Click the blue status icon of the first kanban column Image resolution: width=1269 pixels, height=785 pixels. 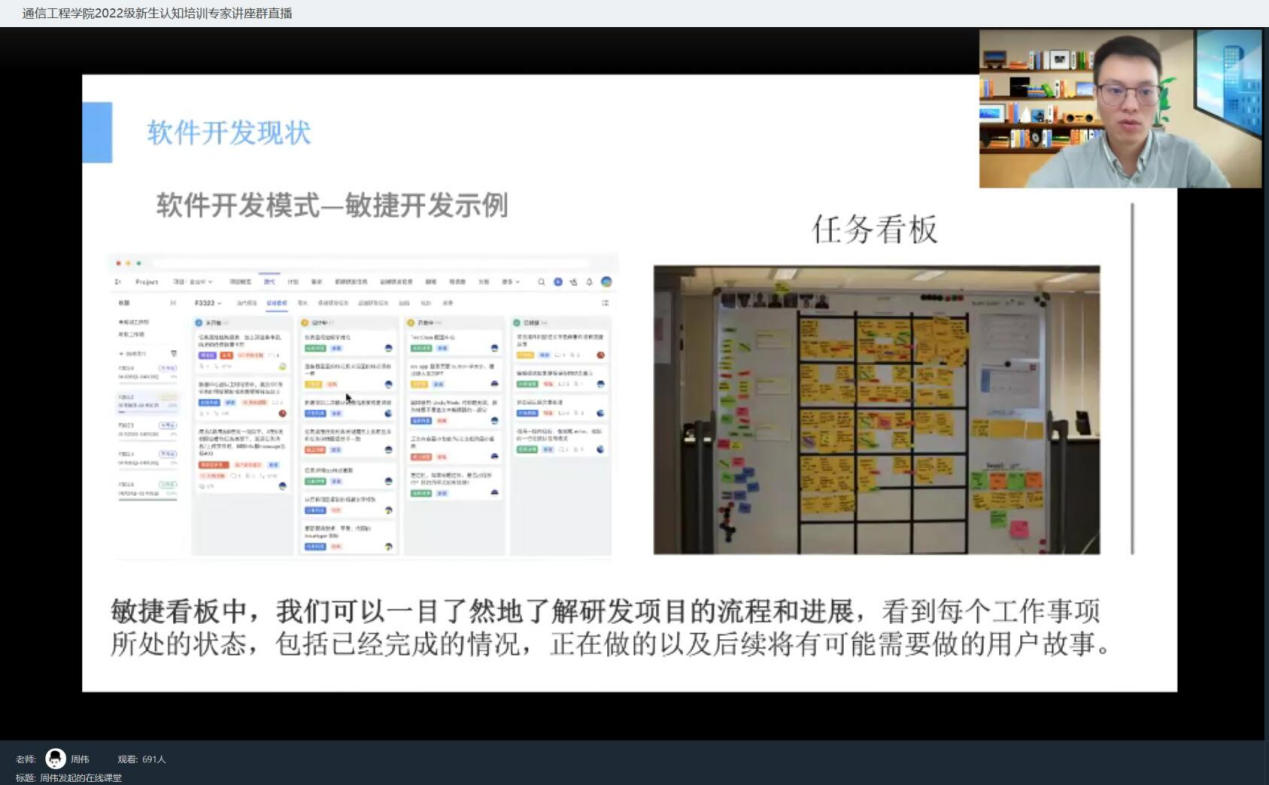tap(200, 323)
